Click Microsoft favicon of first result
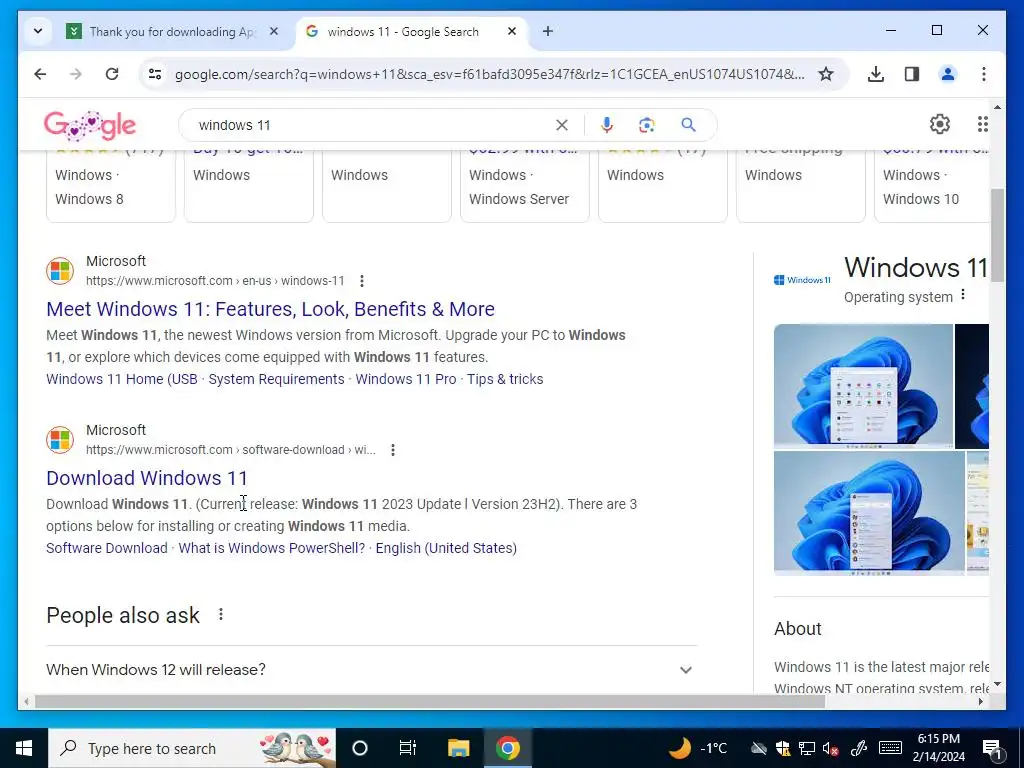1024x768 pixels. point(60,270)
